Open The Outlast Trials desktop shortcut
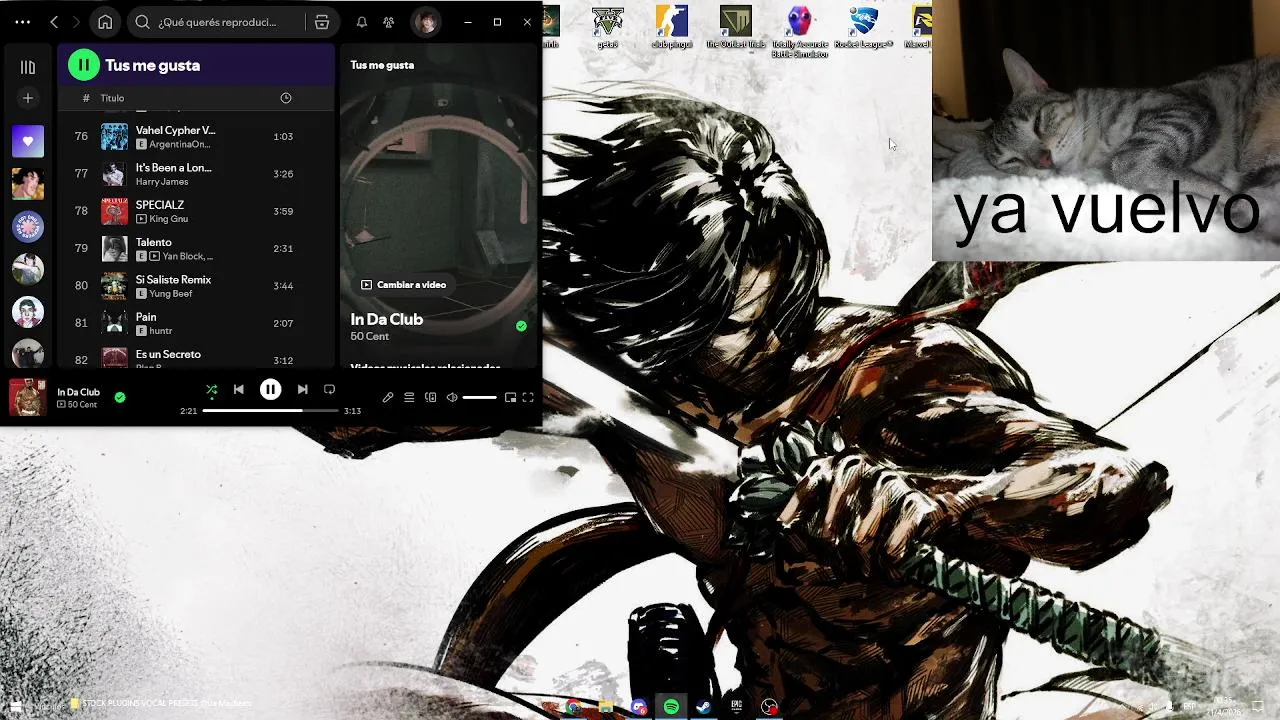This screenshot has width=1280, height=720. coord(735,27)
